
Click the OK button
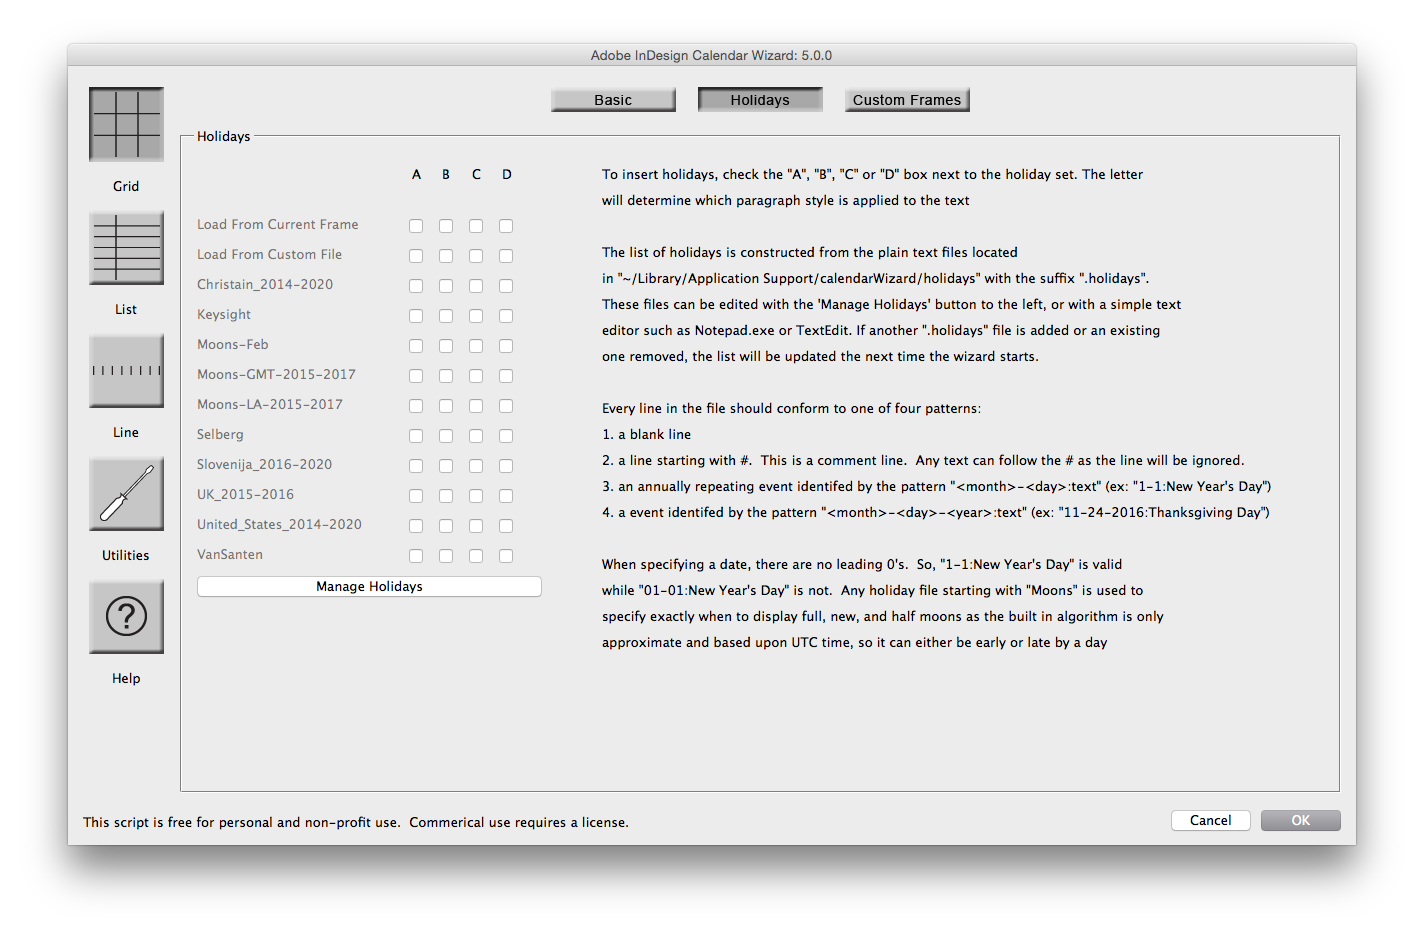(x=1300, y=820)
